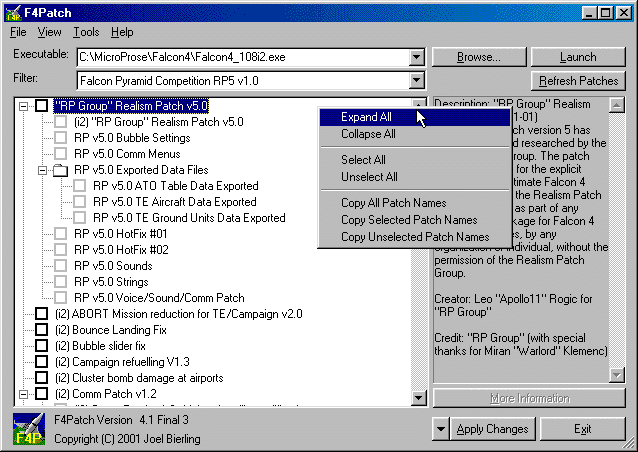Open the Filter combo box dropdown
The height and width of the screenshot is (452, 638).
[416, 80]
